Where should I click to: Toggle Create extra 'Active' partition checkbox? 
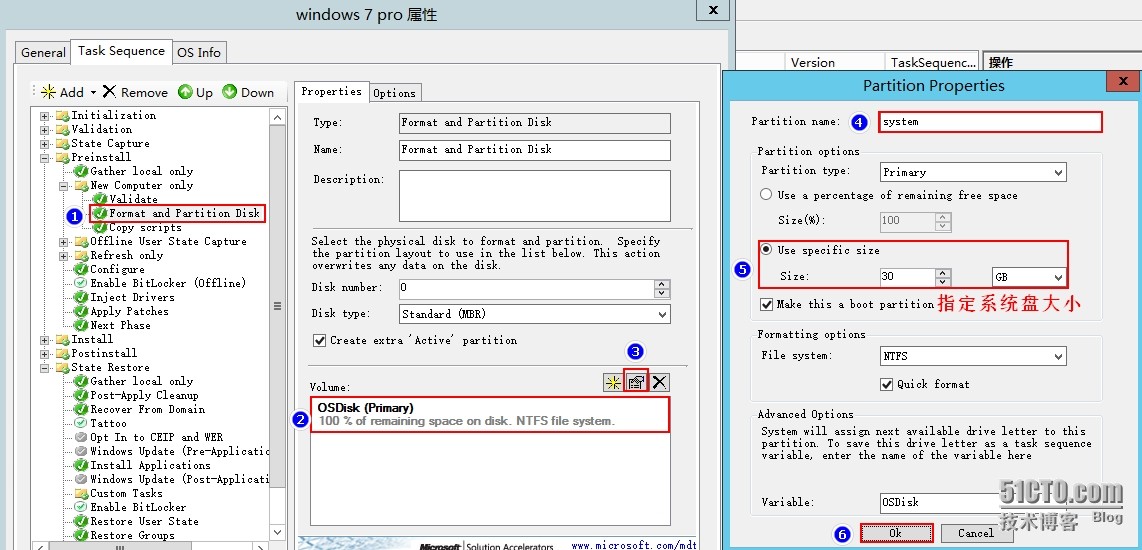319,340
